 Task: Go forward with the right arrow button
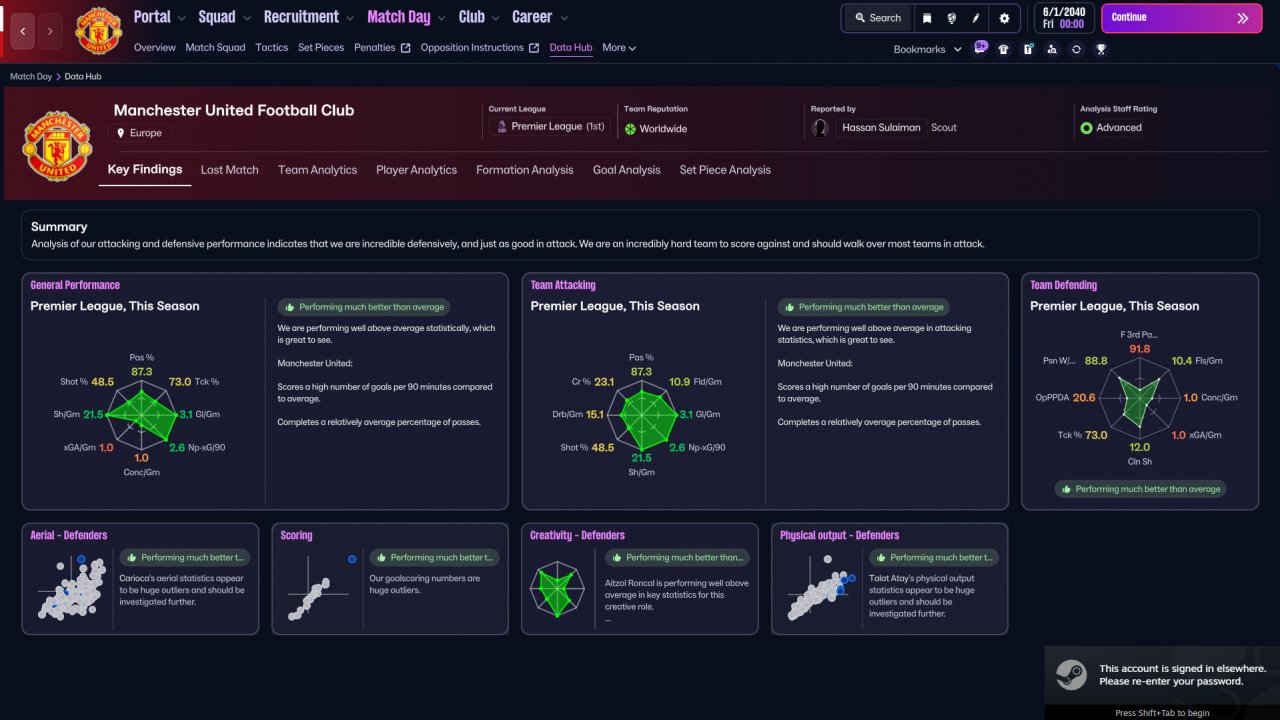50,32
